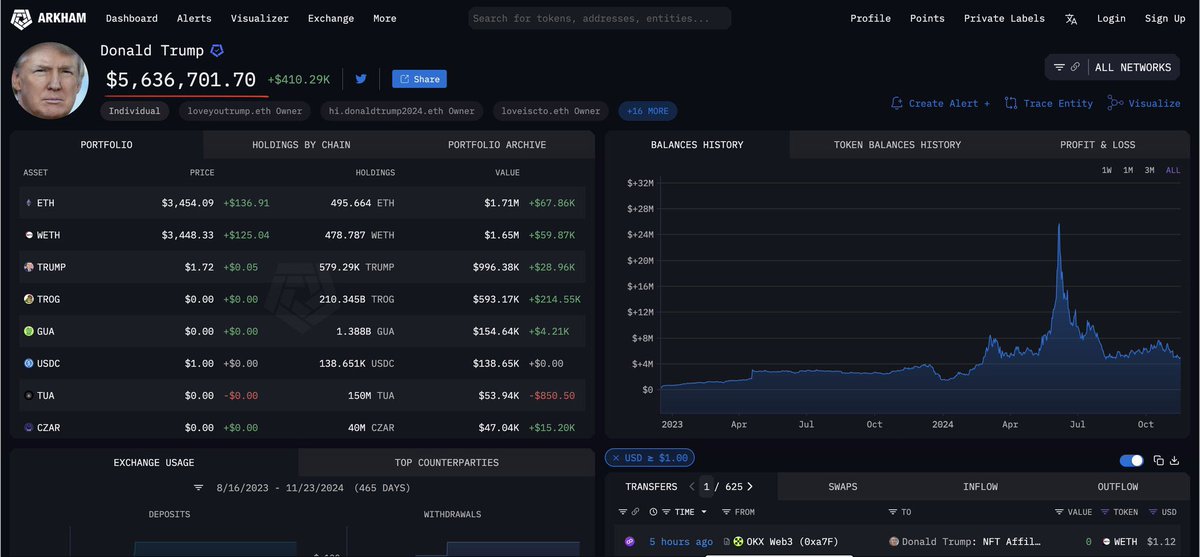
Task: Switch to TOKEN BALANCES HISTORY tab
Action: coord(897,145)
